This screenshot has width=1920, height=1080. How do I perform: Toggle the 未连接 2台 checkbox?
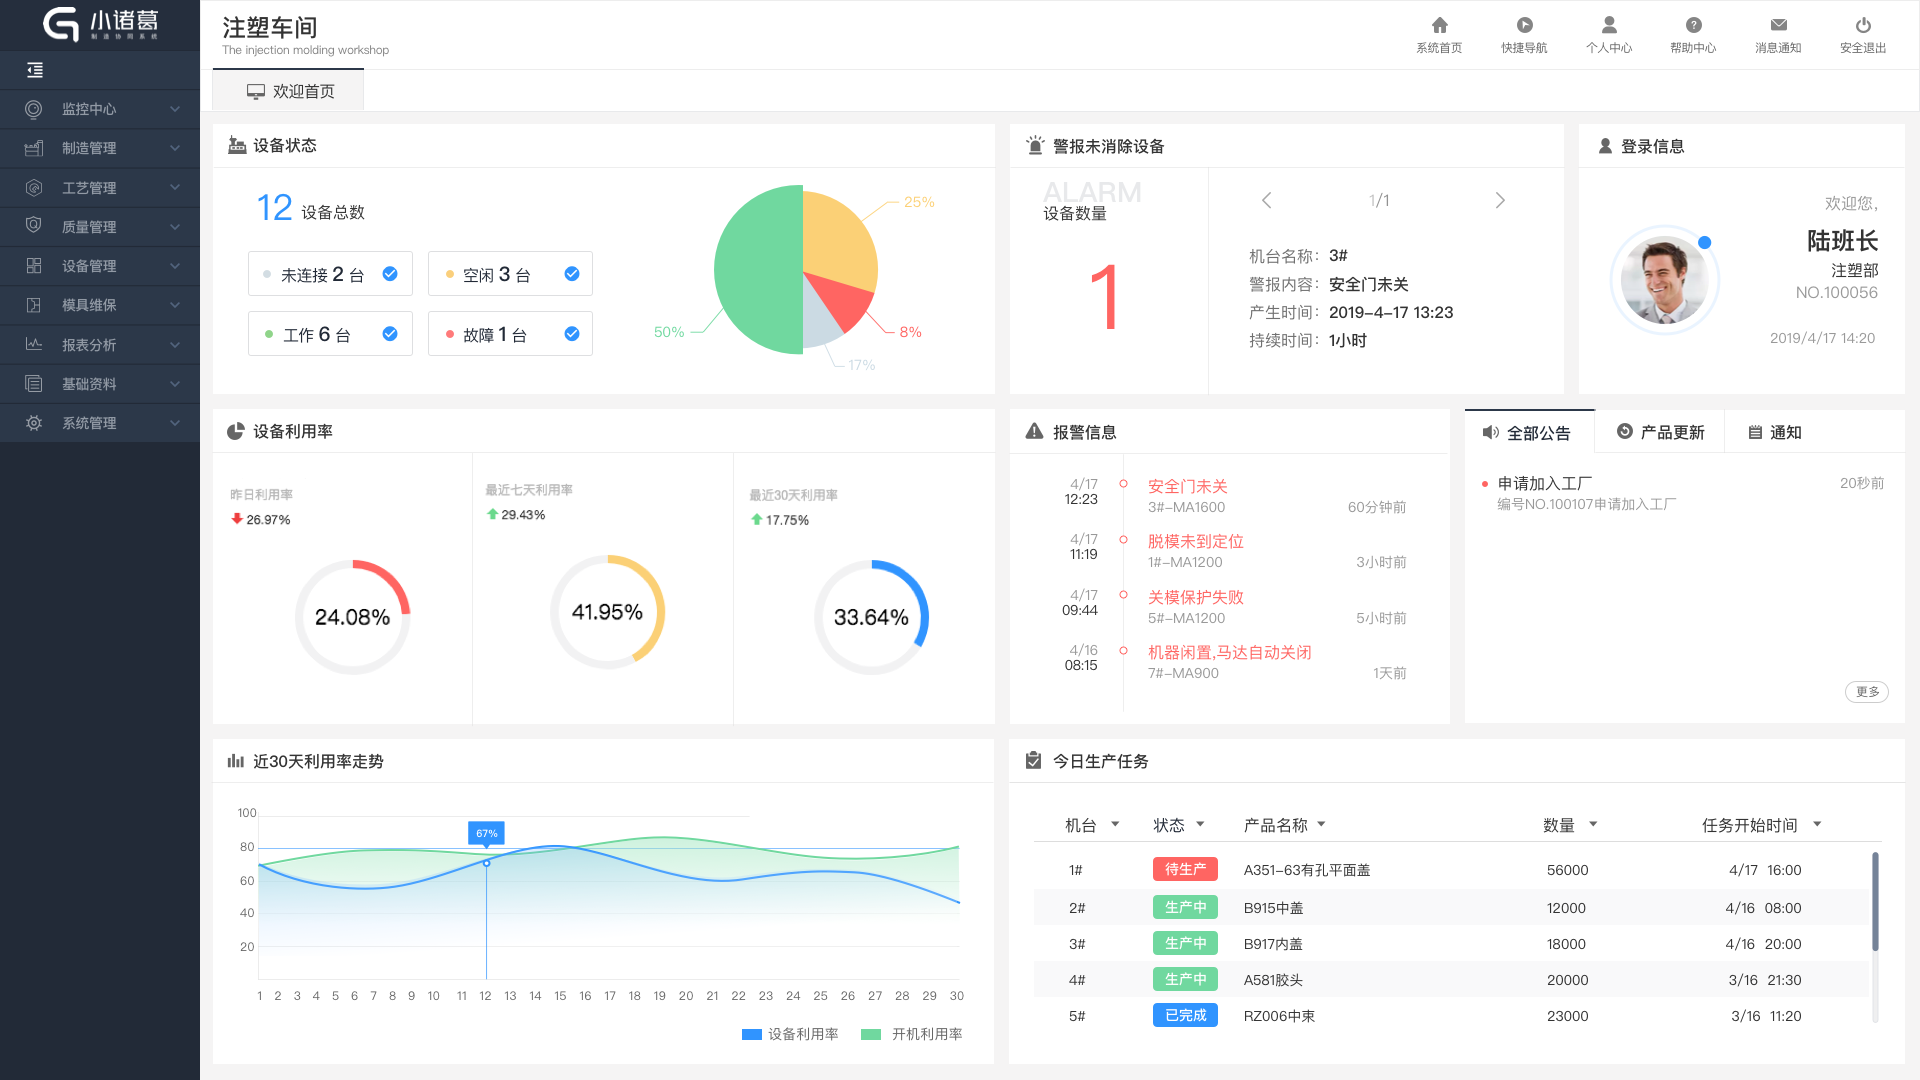(390, 274)
